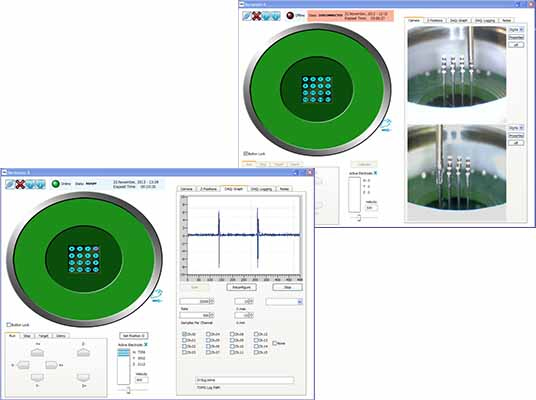536x400 pixels.
Task: Toggle the Button Lock checkbox in the front window
Action: (x=9, y=325)
